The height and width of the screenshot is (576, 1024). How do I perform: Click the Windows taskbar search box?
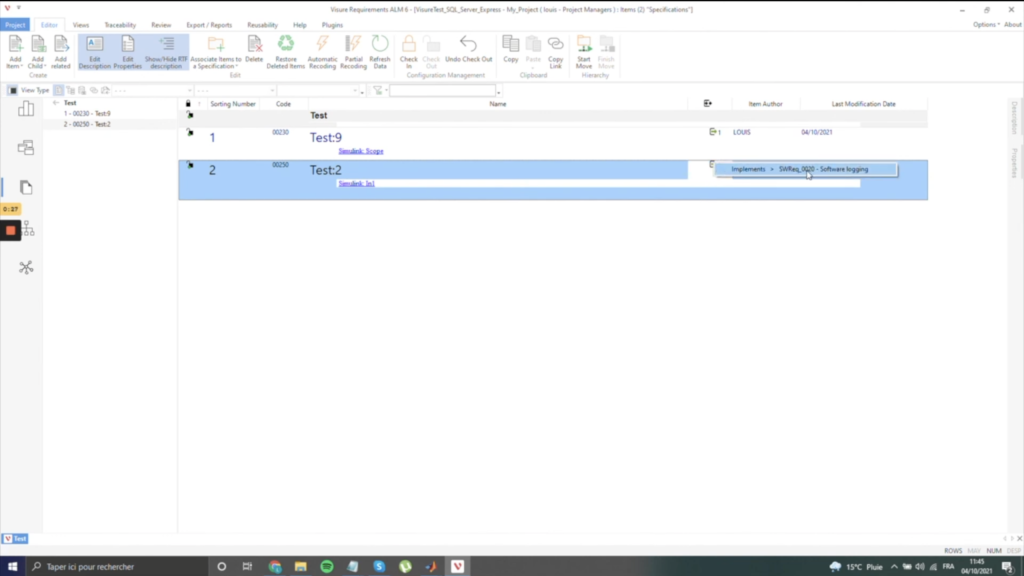tap(110, 566)
